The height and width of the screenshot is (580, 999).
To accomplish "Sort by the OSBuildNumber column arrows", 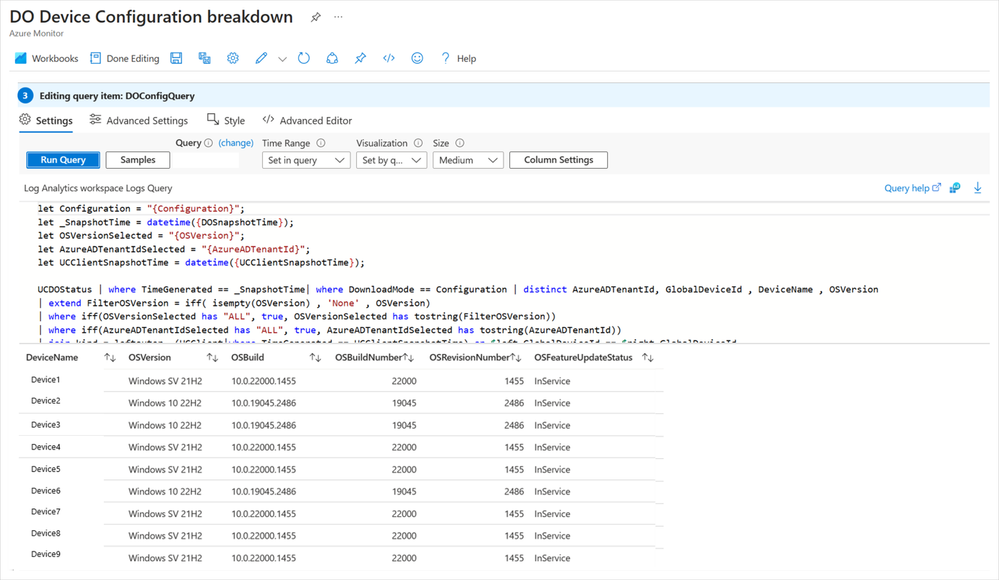I will tap(408, 358).
